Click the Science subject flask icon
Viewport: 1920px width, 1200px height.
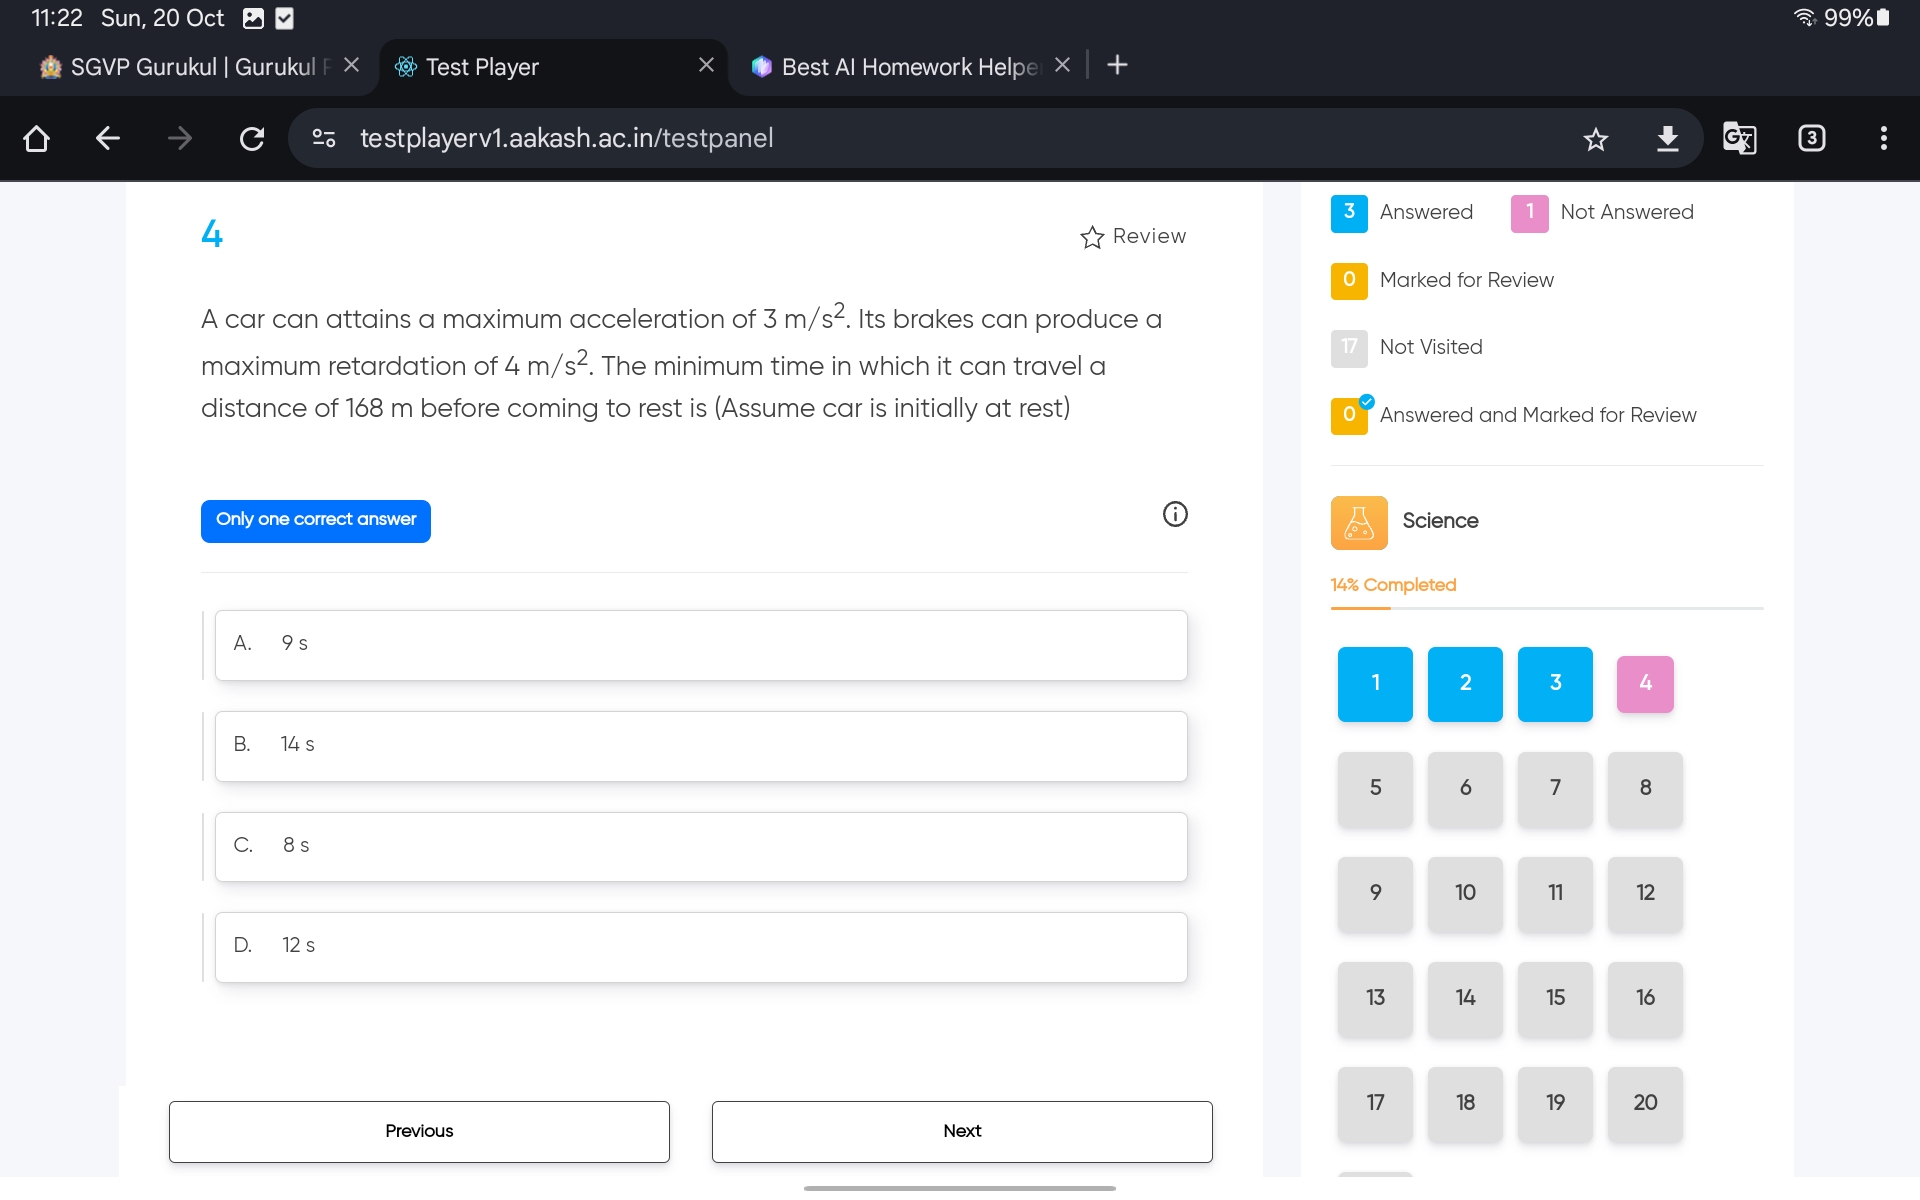pos(1359,522)
